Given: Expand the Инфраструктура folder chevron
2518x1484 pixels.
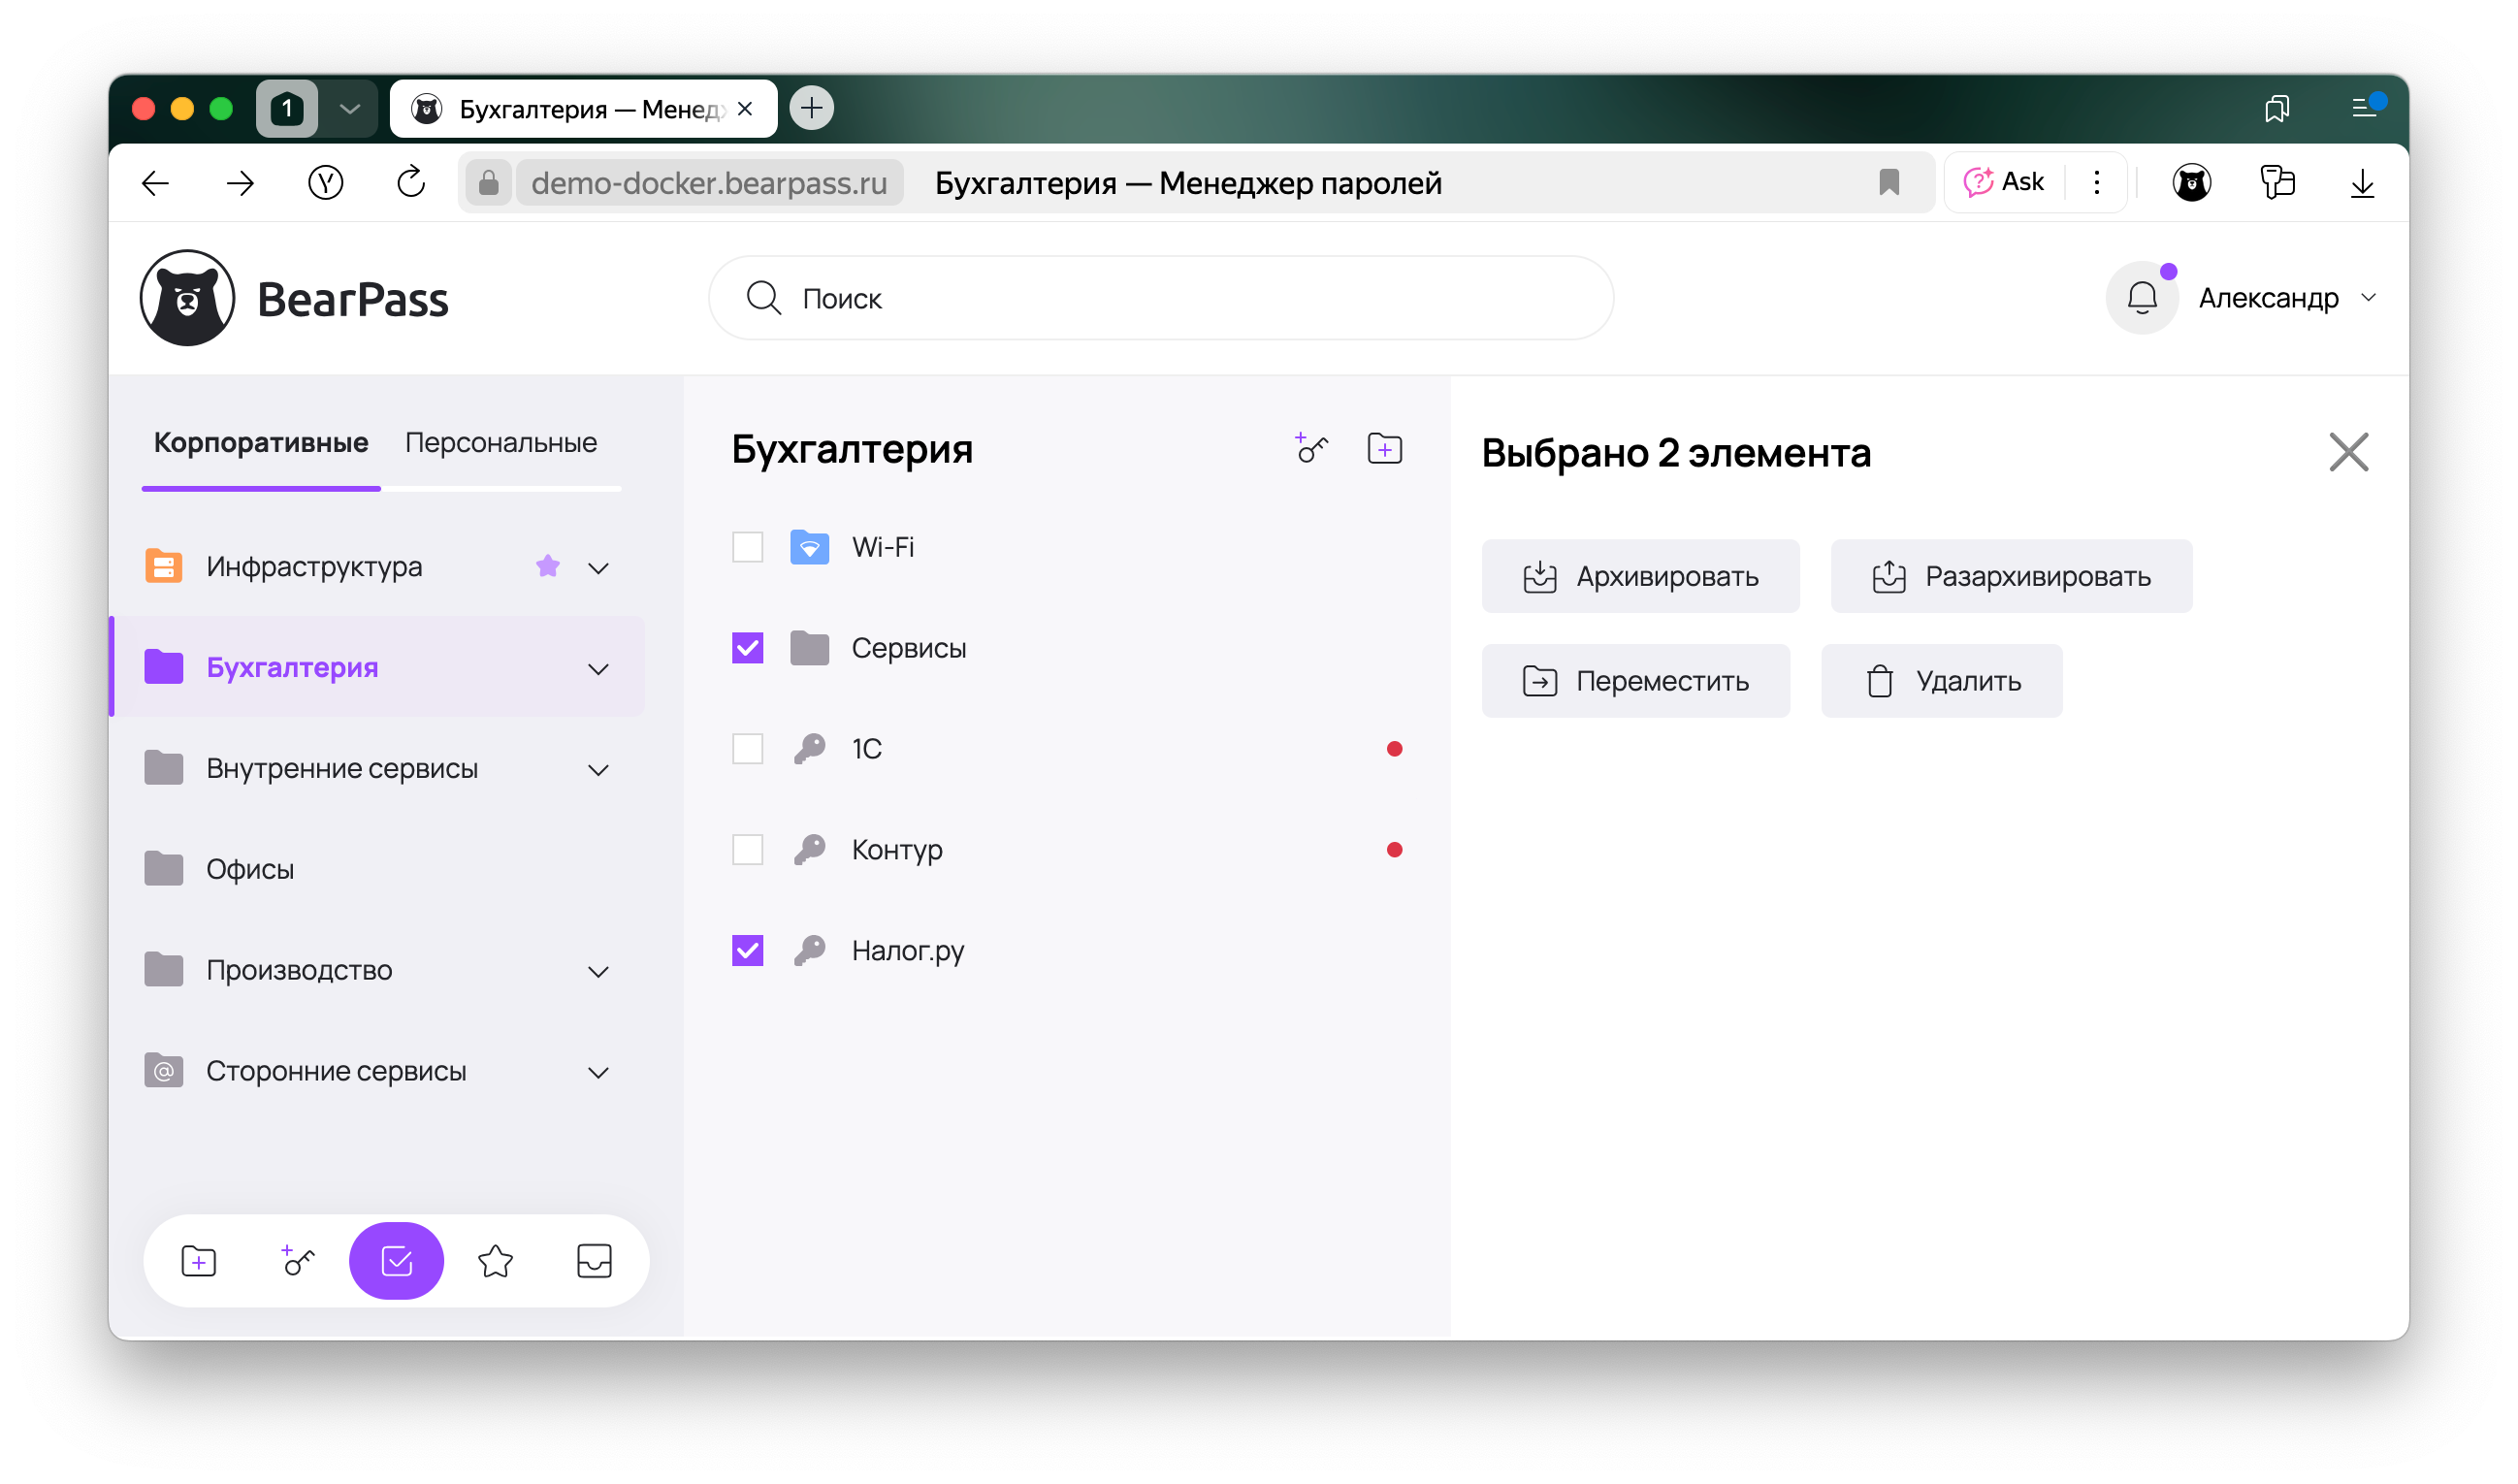Looking at the screenshot, I should 598,568.
